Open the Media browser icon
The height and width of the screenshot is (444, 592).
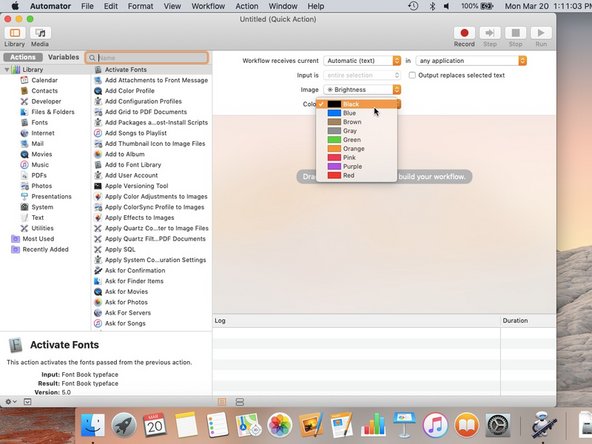tap(40, 33)
